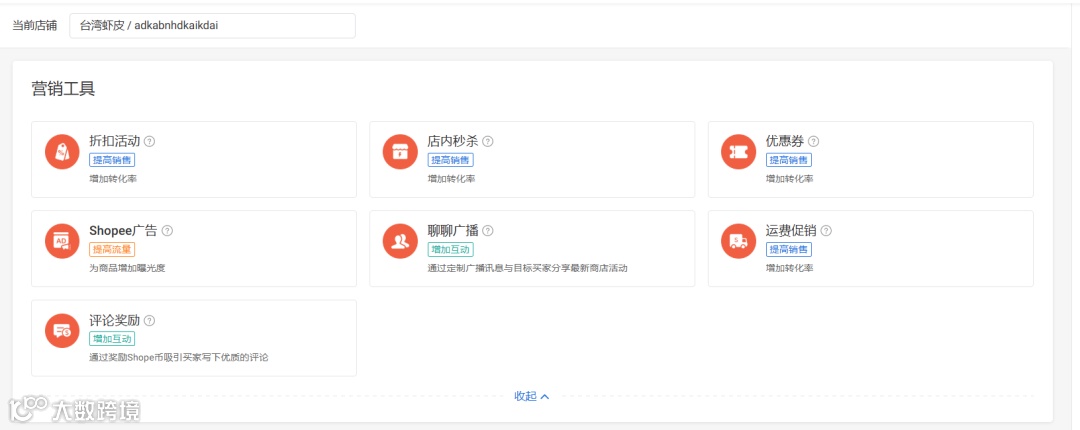This screenshot has width=1080, height=430.
Task: Open the 评论奖励 comment icon
Action: point(62,331)
